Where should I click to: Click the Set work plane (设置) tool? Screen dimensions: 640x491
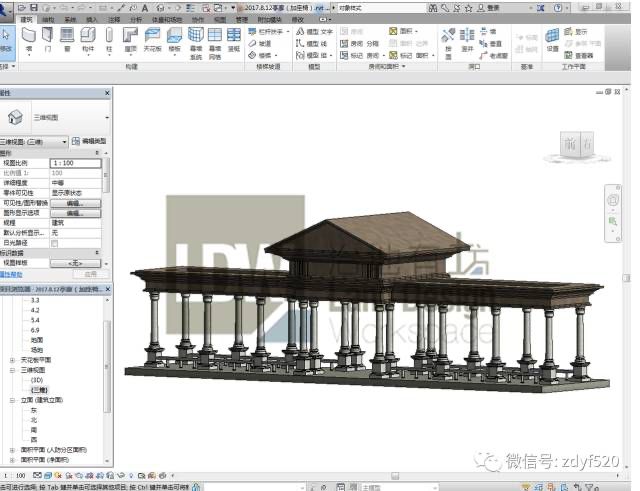tap(552, 40)
